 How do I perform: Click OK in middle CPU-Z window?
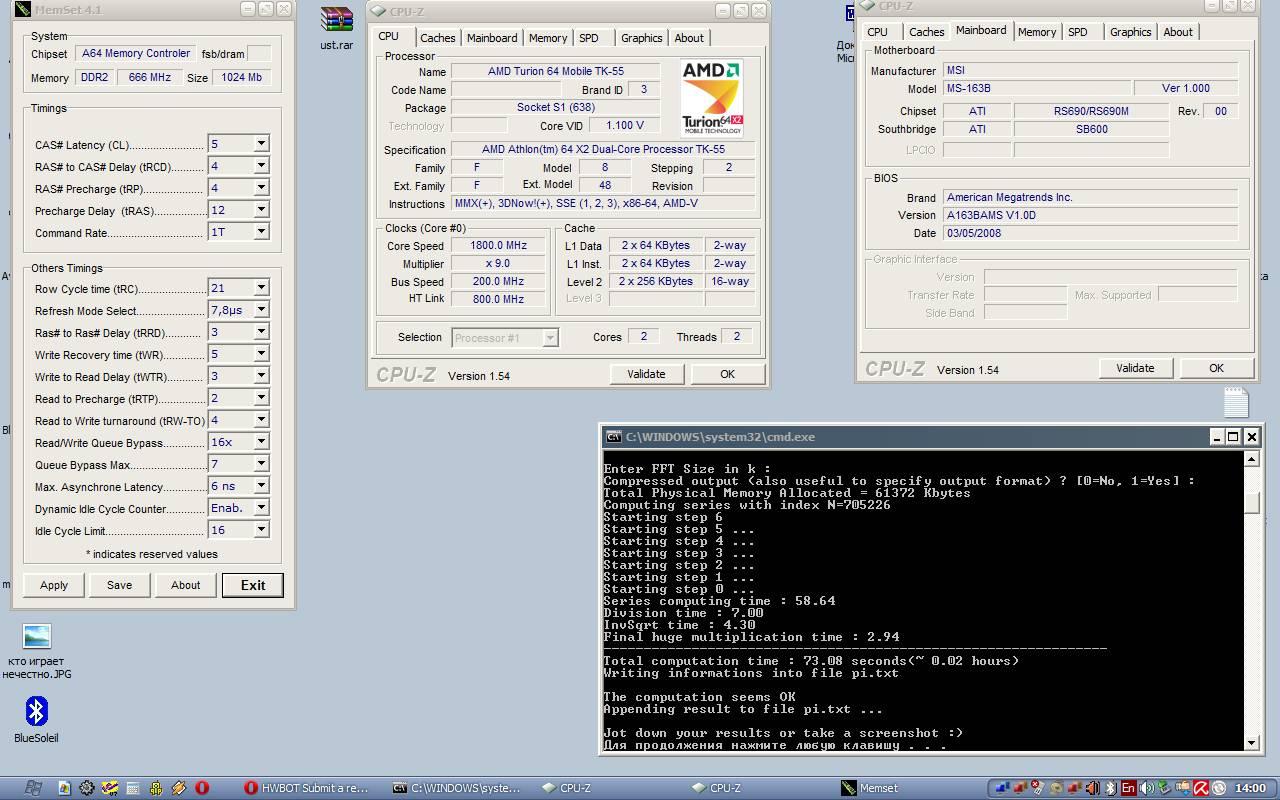(727, 374)
